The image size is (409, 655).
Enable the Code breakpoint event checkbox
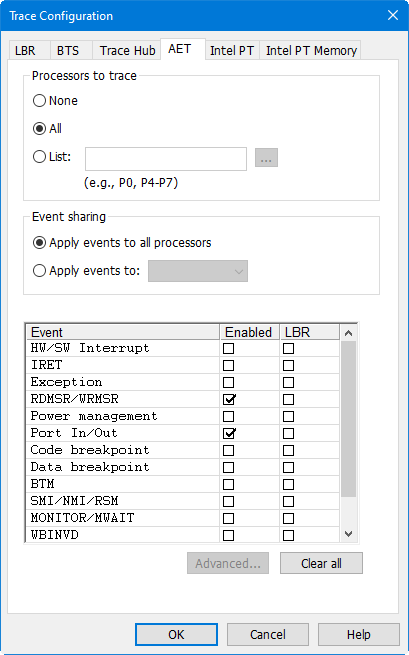tap(229, 450)
